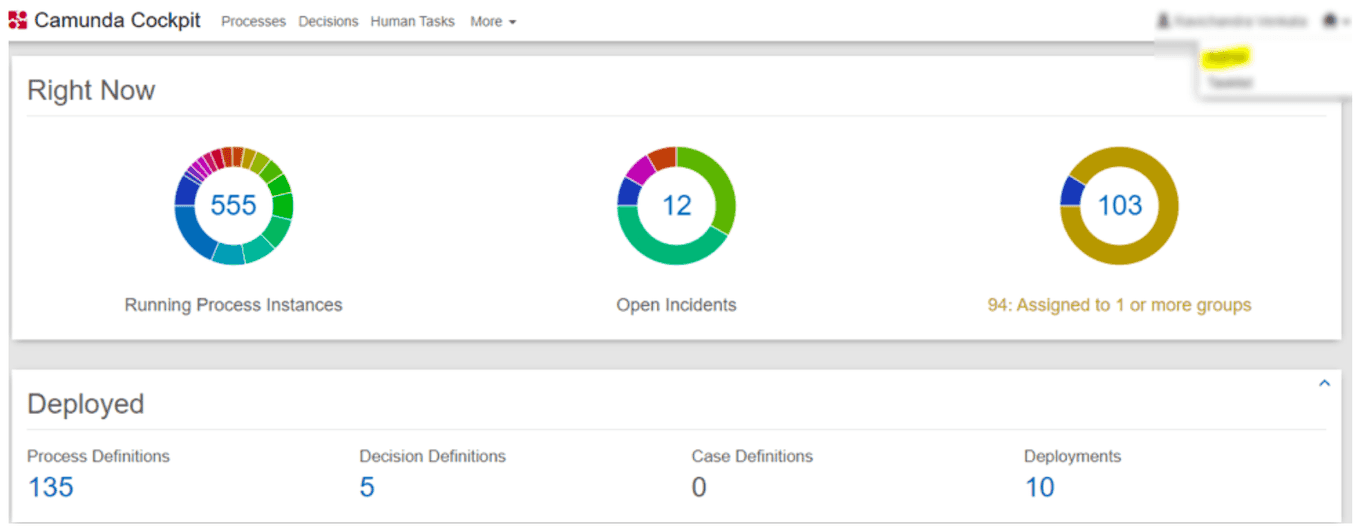Open the Processes menu item
The image size is (1360, 529).
253,21
